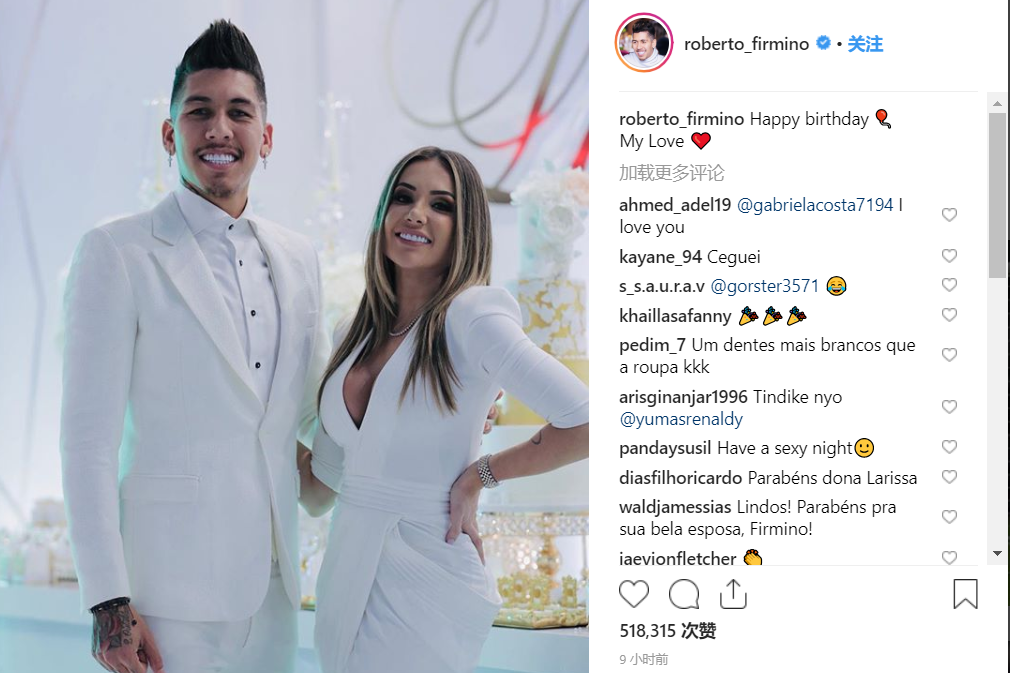The image size is (1010, 673).
Task: Click the verified badge next to roberto_firmino
Action: coord(823,43)
